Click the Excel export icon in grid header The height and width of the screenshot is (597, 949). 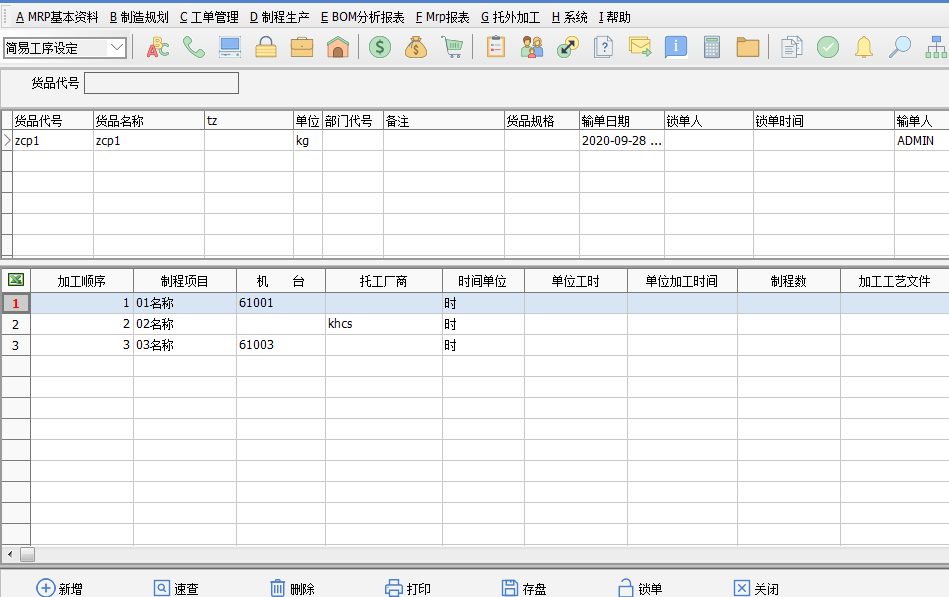click(x=16, y=280)
